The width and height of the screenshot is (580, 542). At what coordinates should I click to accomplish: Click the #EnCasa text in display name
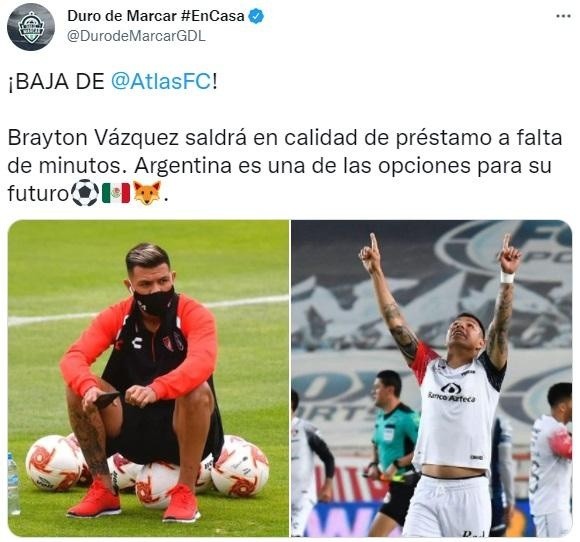(213, 16)
